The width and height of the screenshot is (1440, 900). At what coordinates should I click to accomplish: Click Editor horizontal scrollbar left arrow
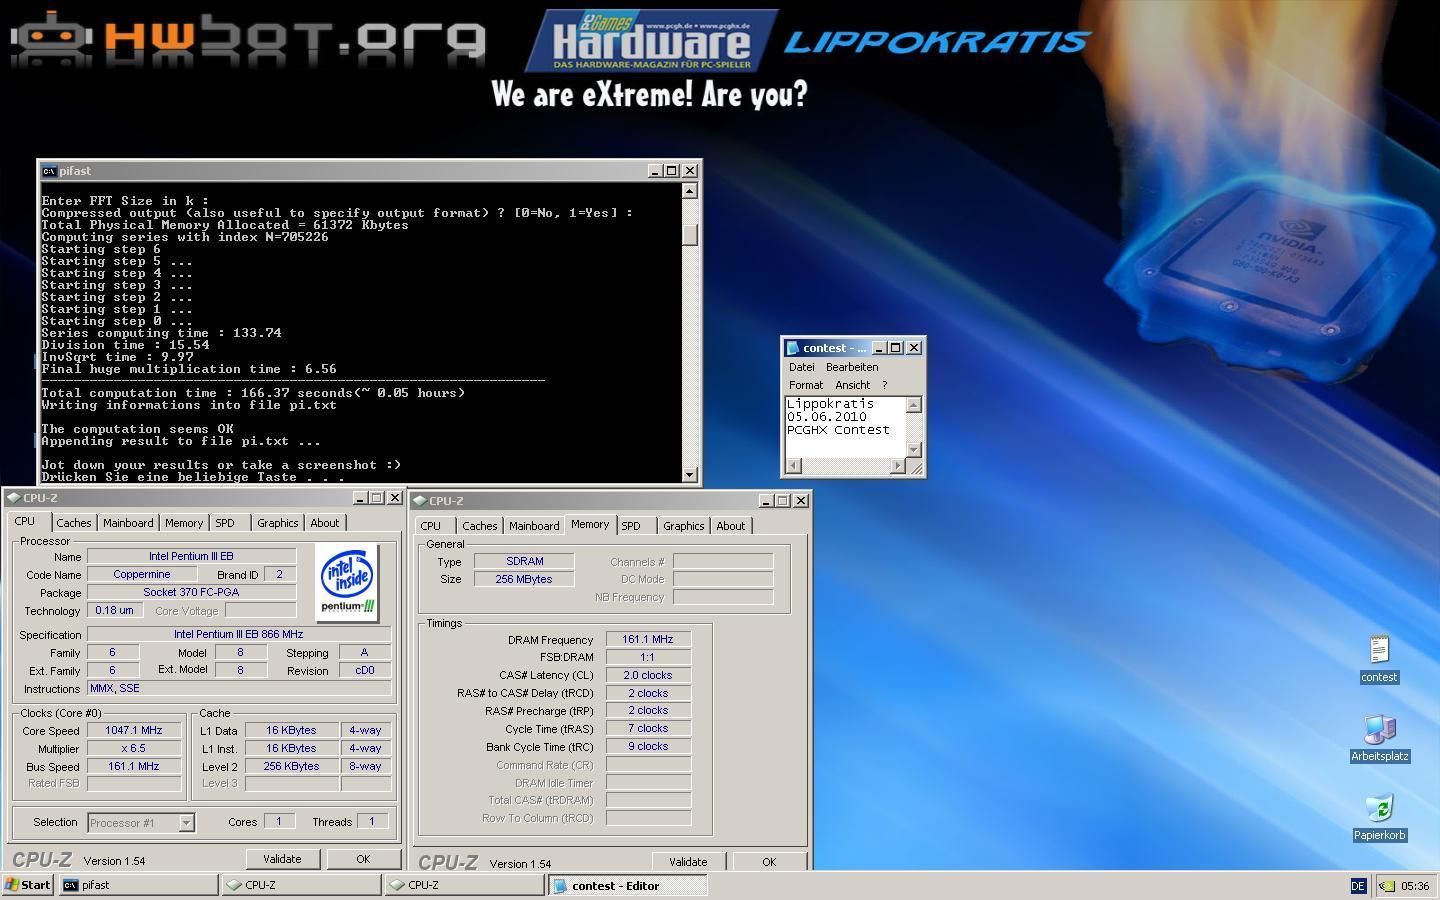click(x=793, y=466)
